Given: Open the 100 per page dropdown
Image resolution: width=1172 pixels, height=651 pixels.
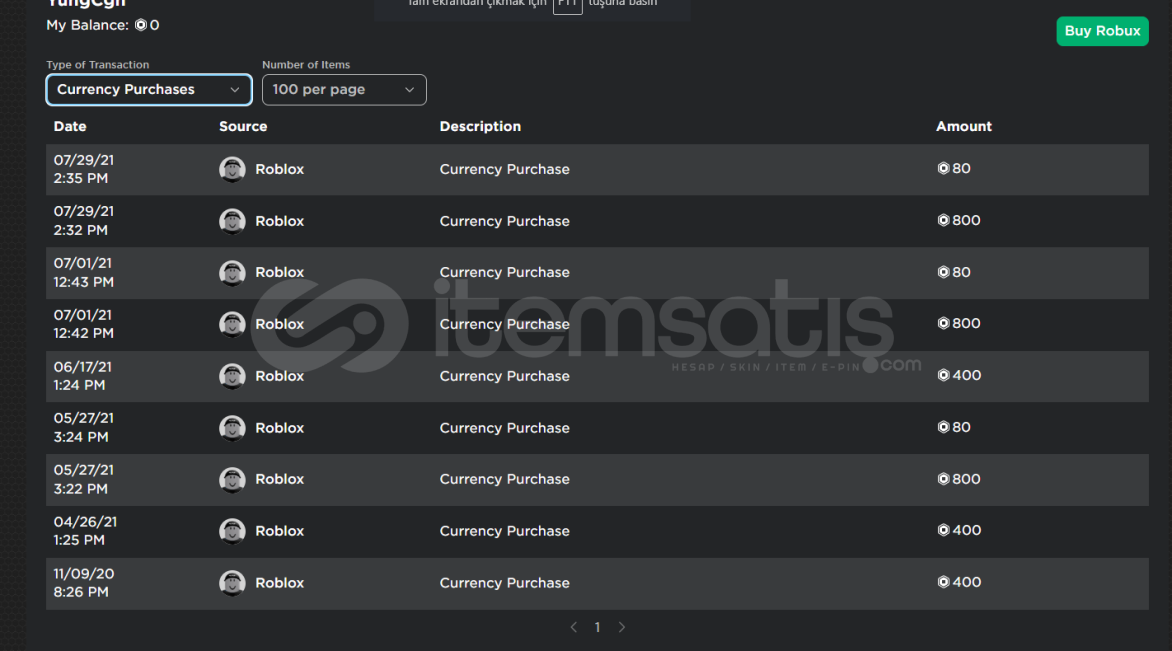Looking at the screenshot, I should [x=344, y=90].
